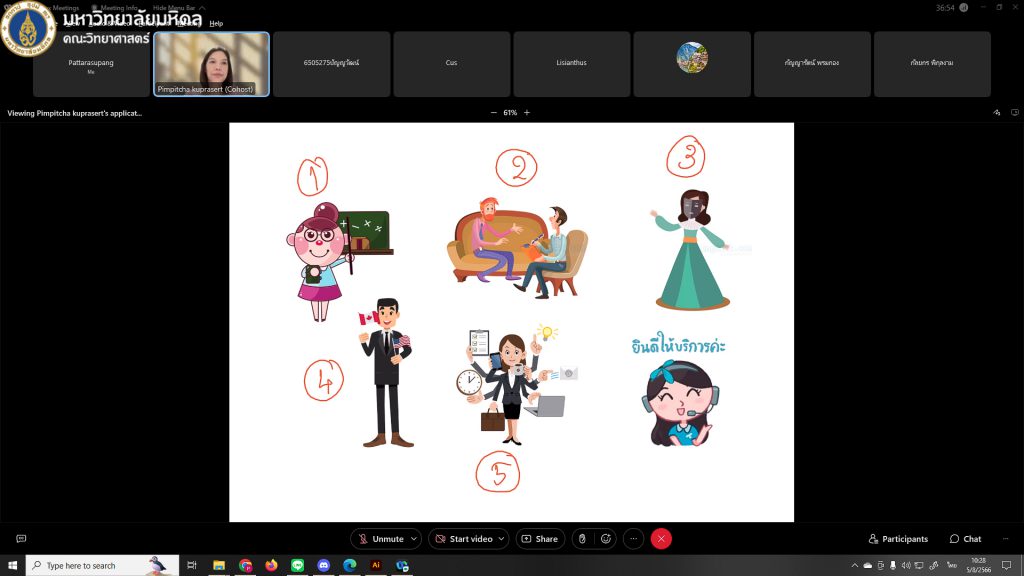
Task: Click the Windows search box
Action: tap(102, 566)
